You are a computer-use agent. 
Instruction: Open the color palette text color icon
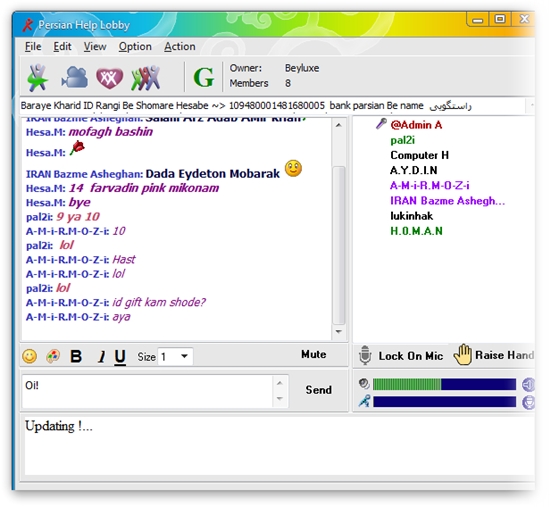(53, 356)
